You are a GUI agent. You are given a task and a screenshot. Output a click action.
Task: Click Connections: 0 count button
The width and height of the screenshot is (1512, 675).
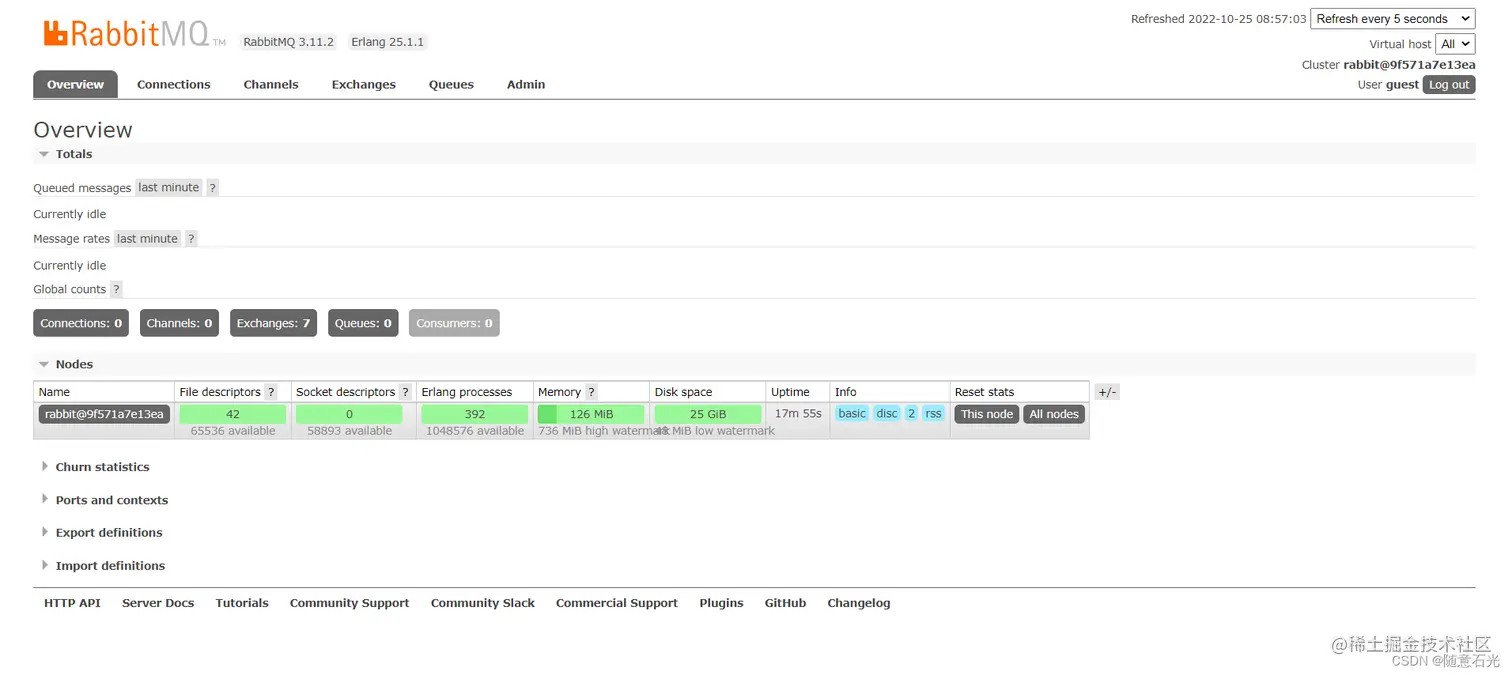coord(81,323)
